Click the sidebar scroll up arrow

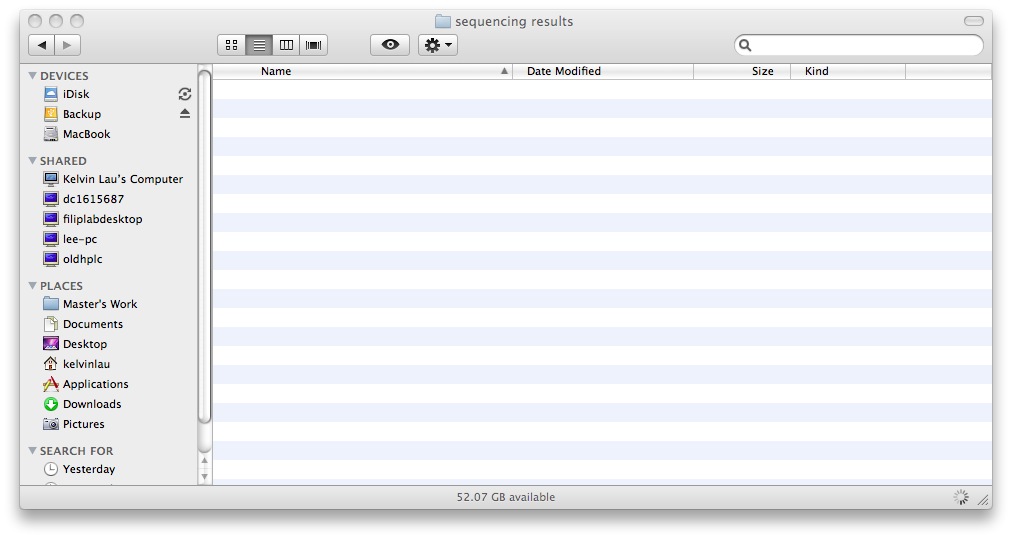tap(205, 461)
